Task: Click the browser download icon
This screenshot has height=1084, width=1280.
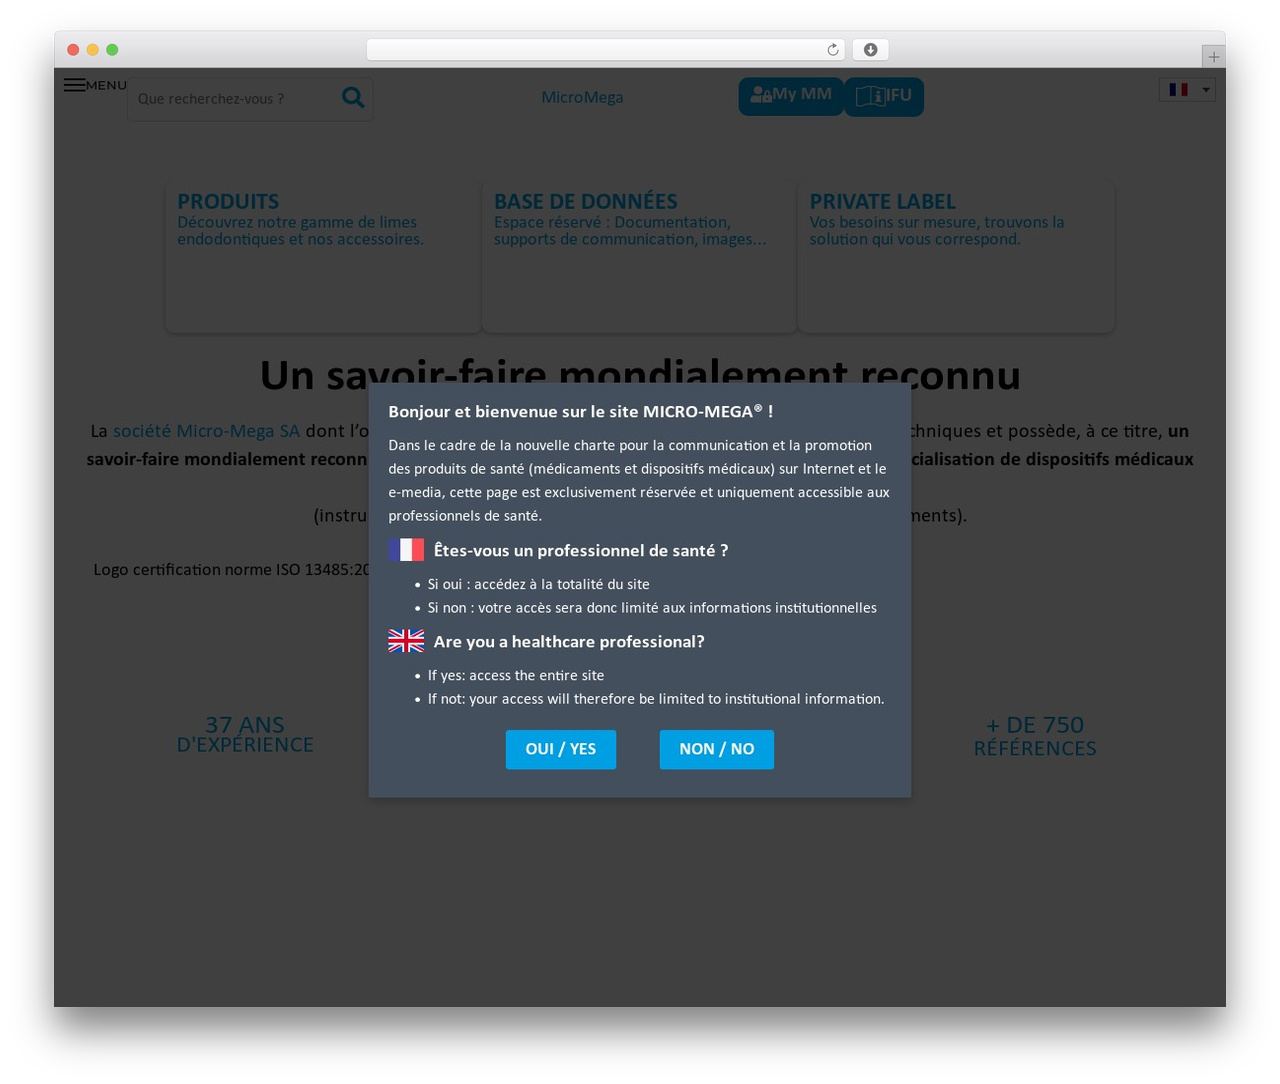Action: (x=871, y=50)
